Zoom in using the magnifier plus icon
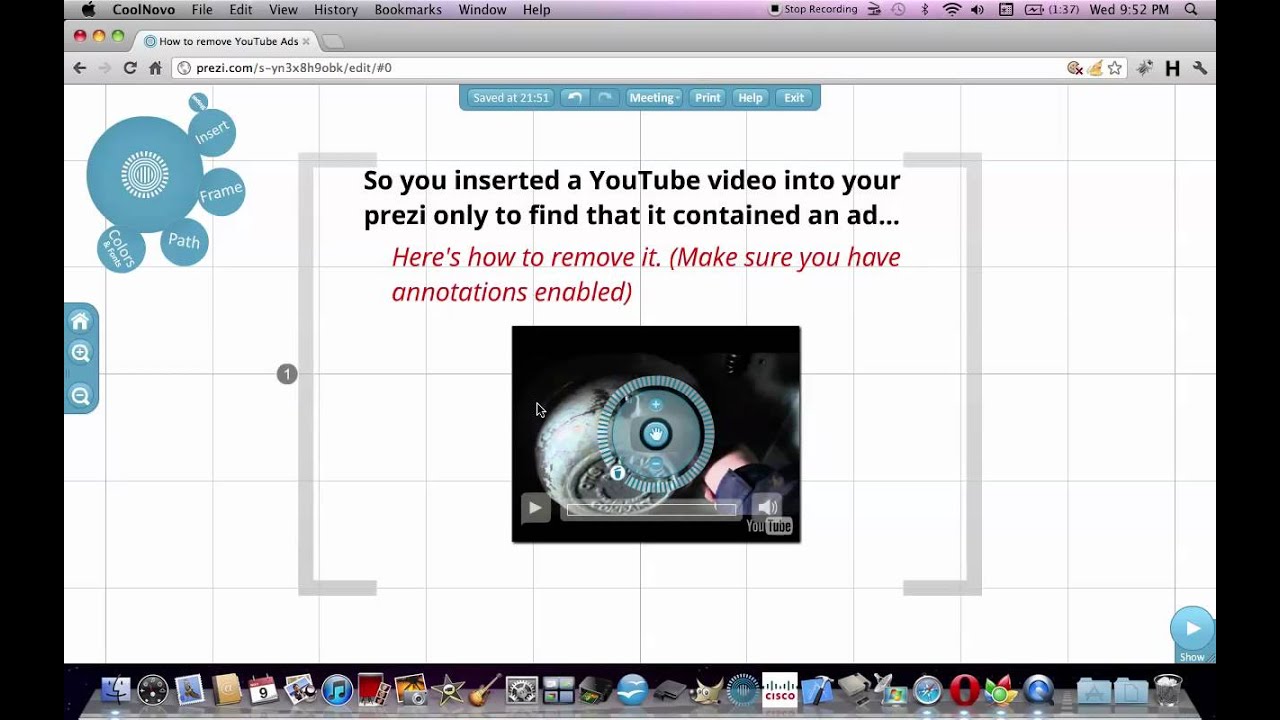 80,353
